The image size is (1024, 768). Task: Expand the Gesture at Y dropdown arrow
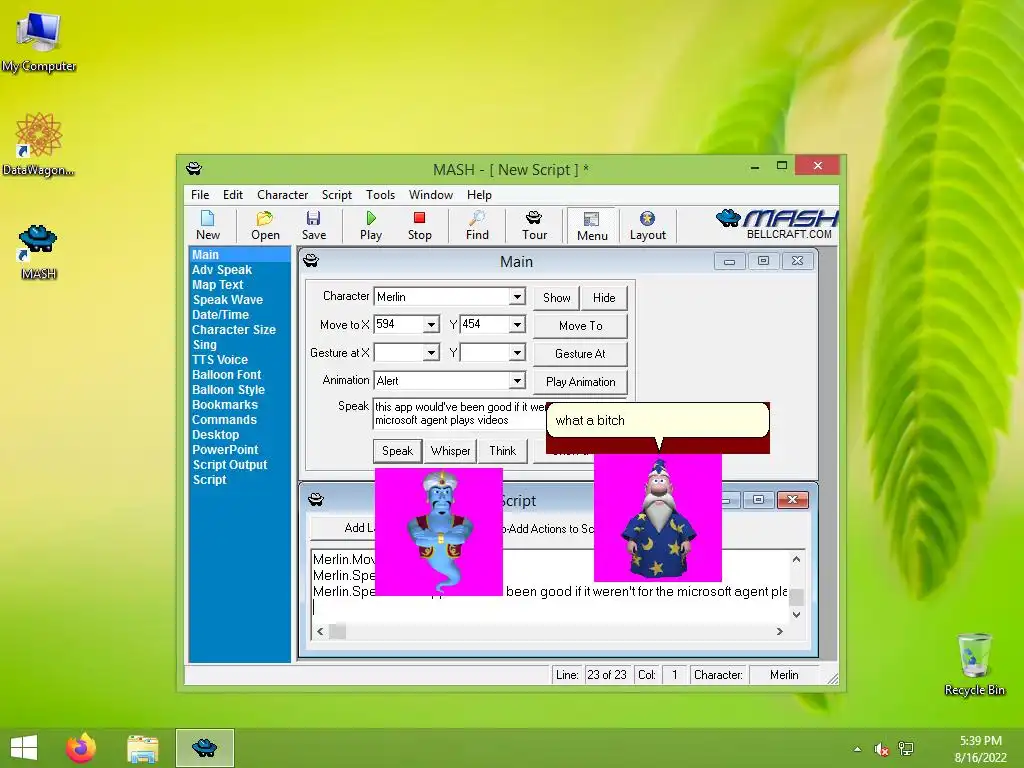(x=517, y=353)
